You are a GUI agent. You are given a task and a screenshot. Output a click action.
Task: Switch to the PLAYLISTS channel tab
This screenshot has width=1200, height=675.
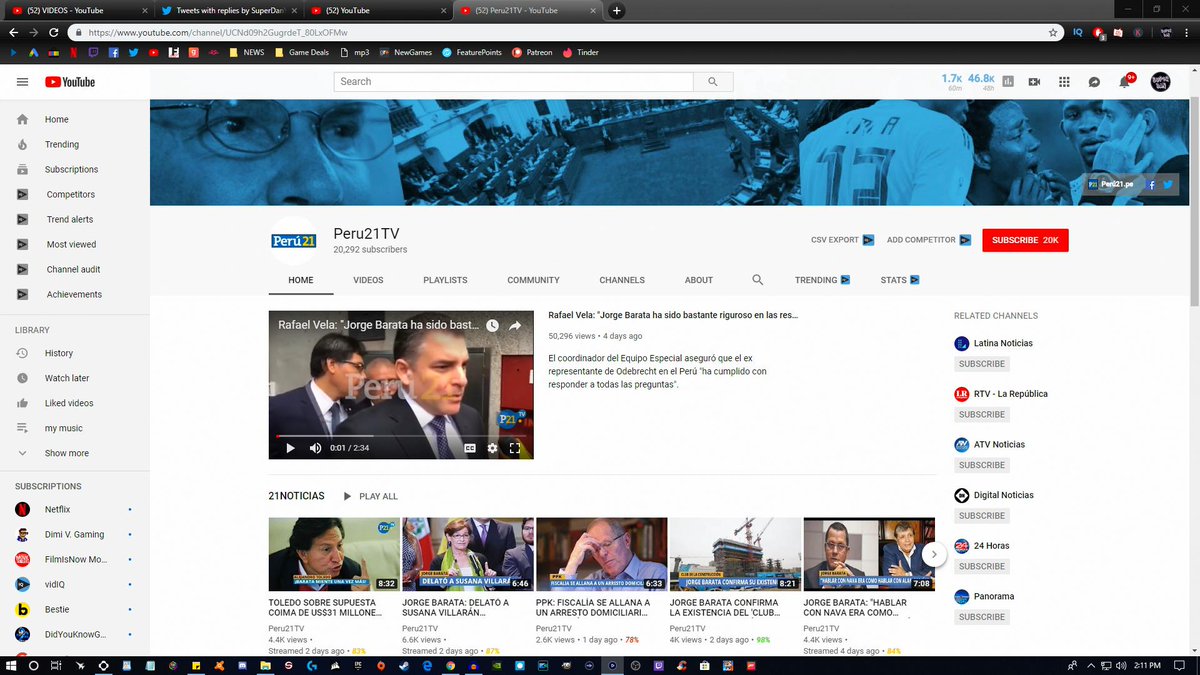(x=445, y=280)
